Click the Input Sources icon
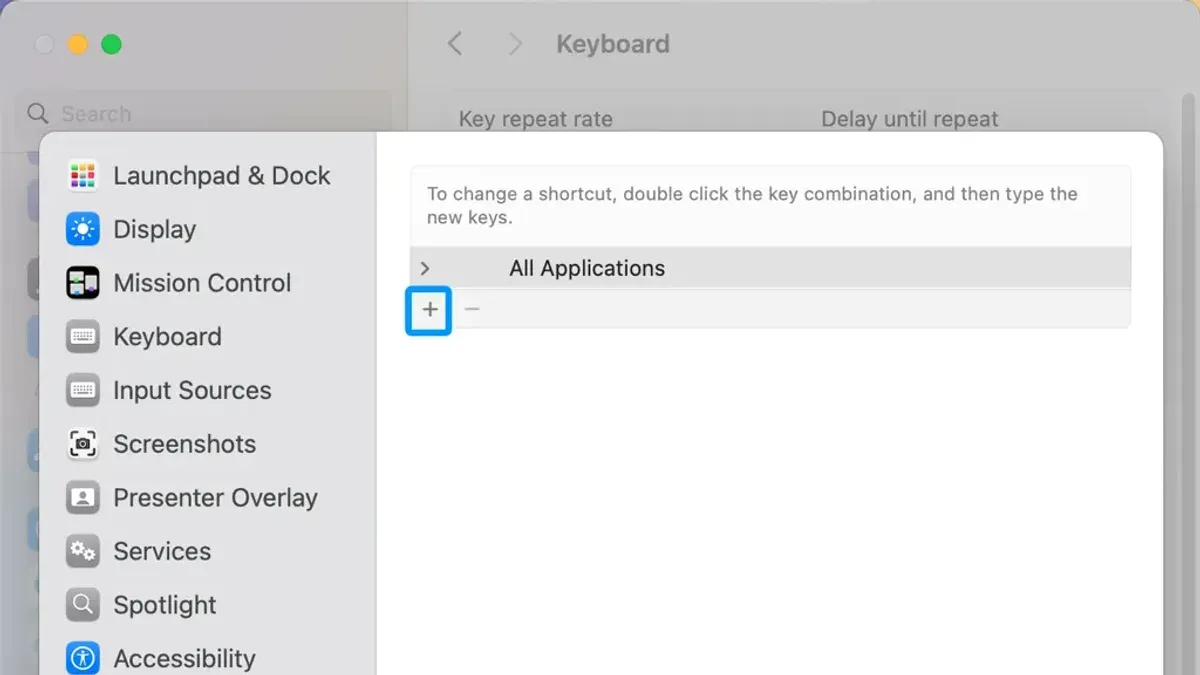Screen dimensions: 1200x675 83,391
